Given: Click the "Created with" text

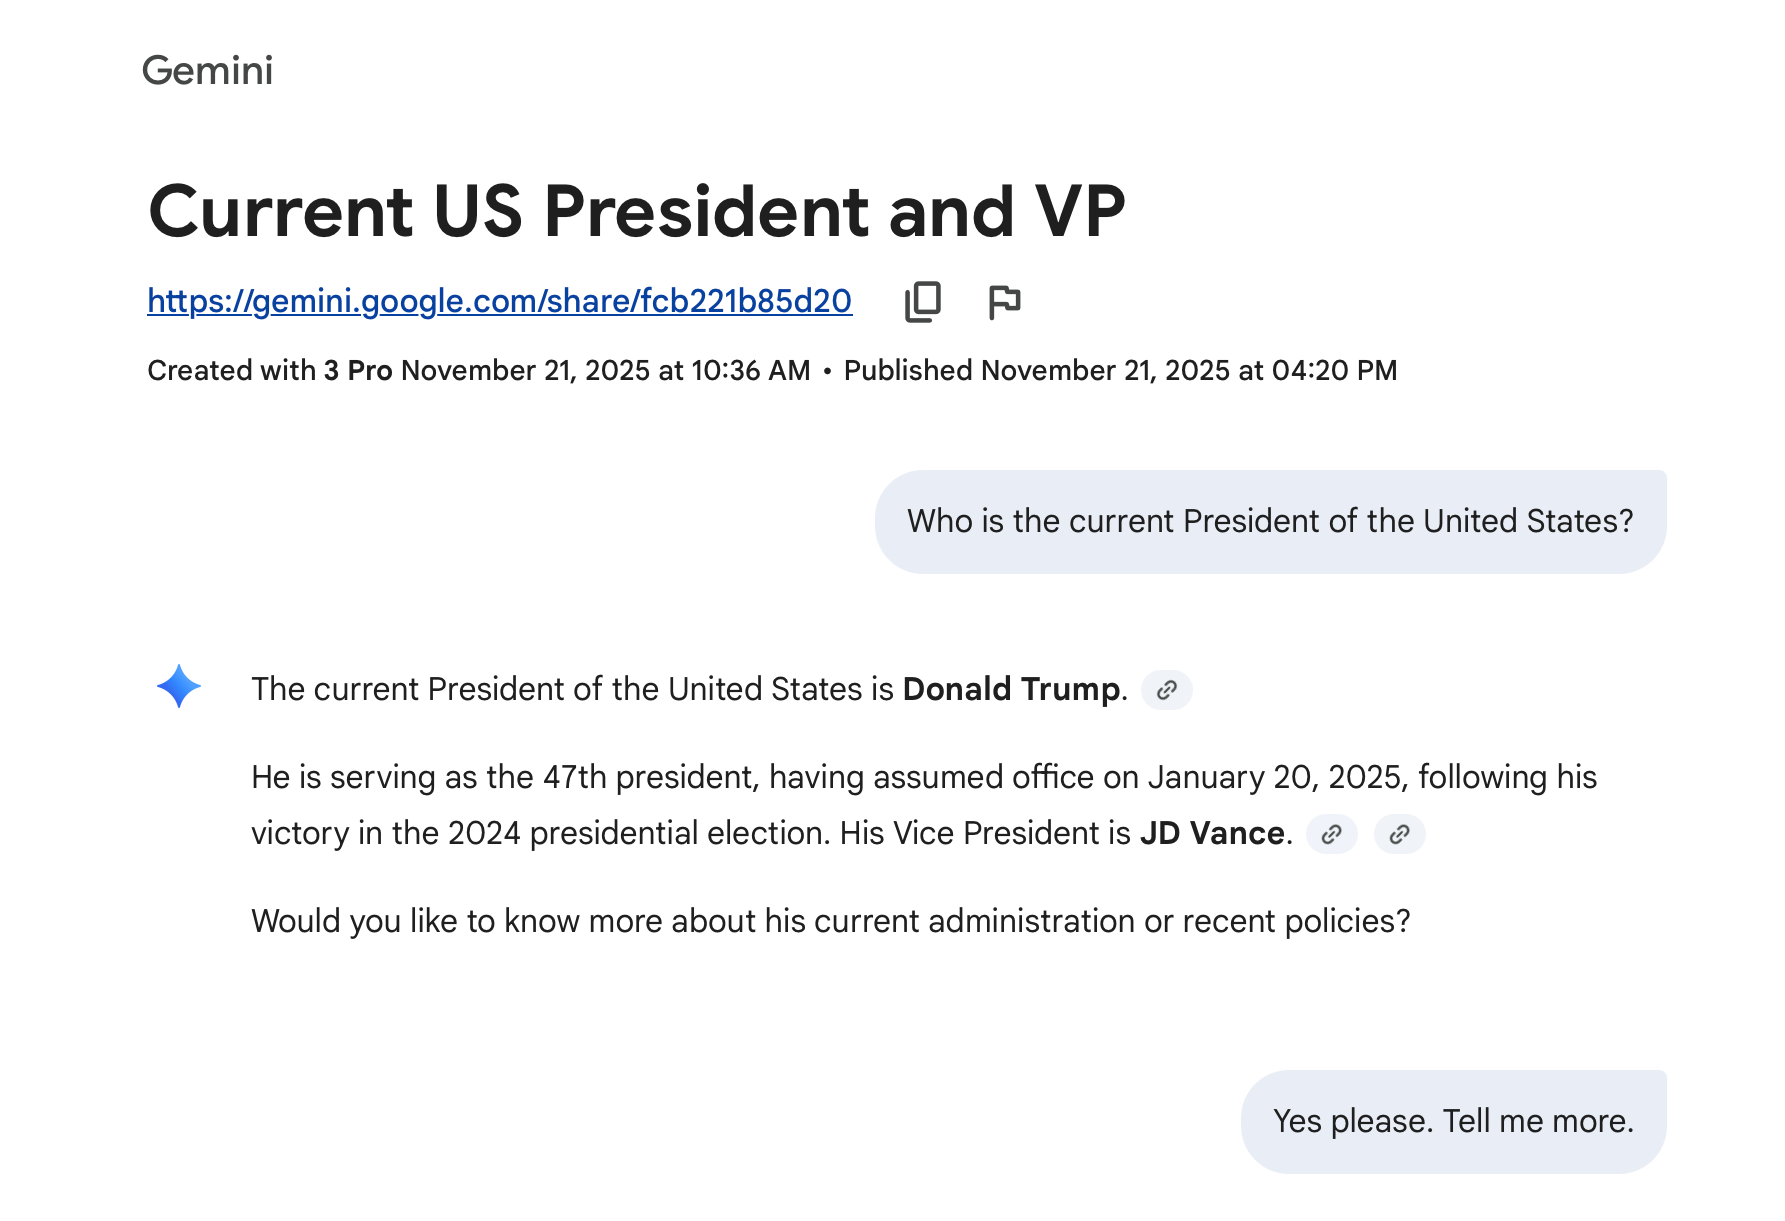Looking at the screenshot, I should (x=231, y=371).
